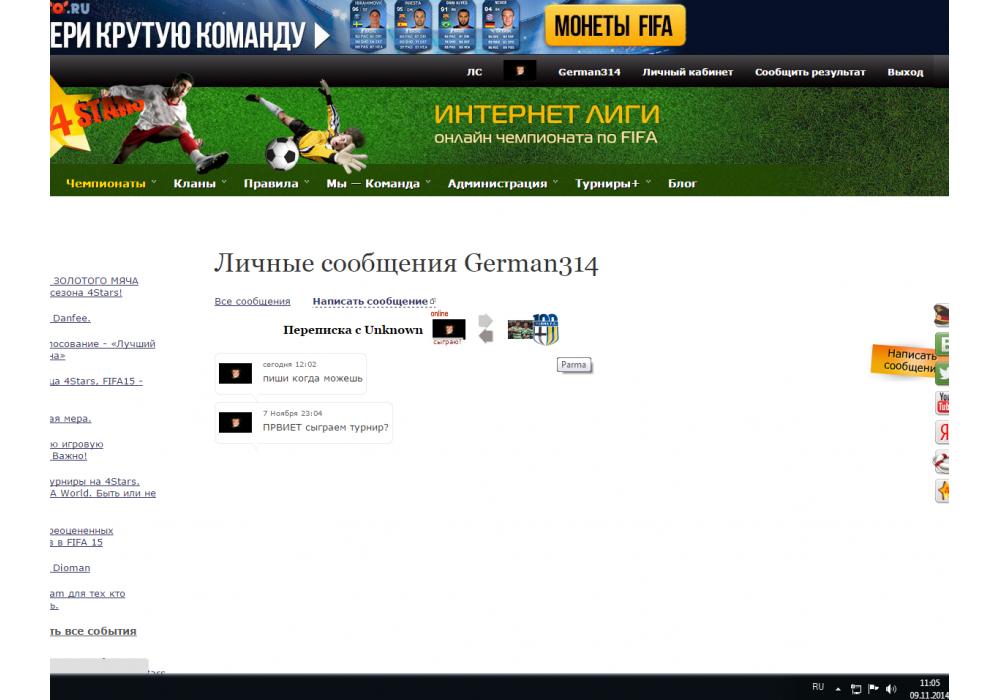Viewport: 1000px width, 700px height.
Task: Click the Написать сообщение link above the conversation
Action: point(370,301)
